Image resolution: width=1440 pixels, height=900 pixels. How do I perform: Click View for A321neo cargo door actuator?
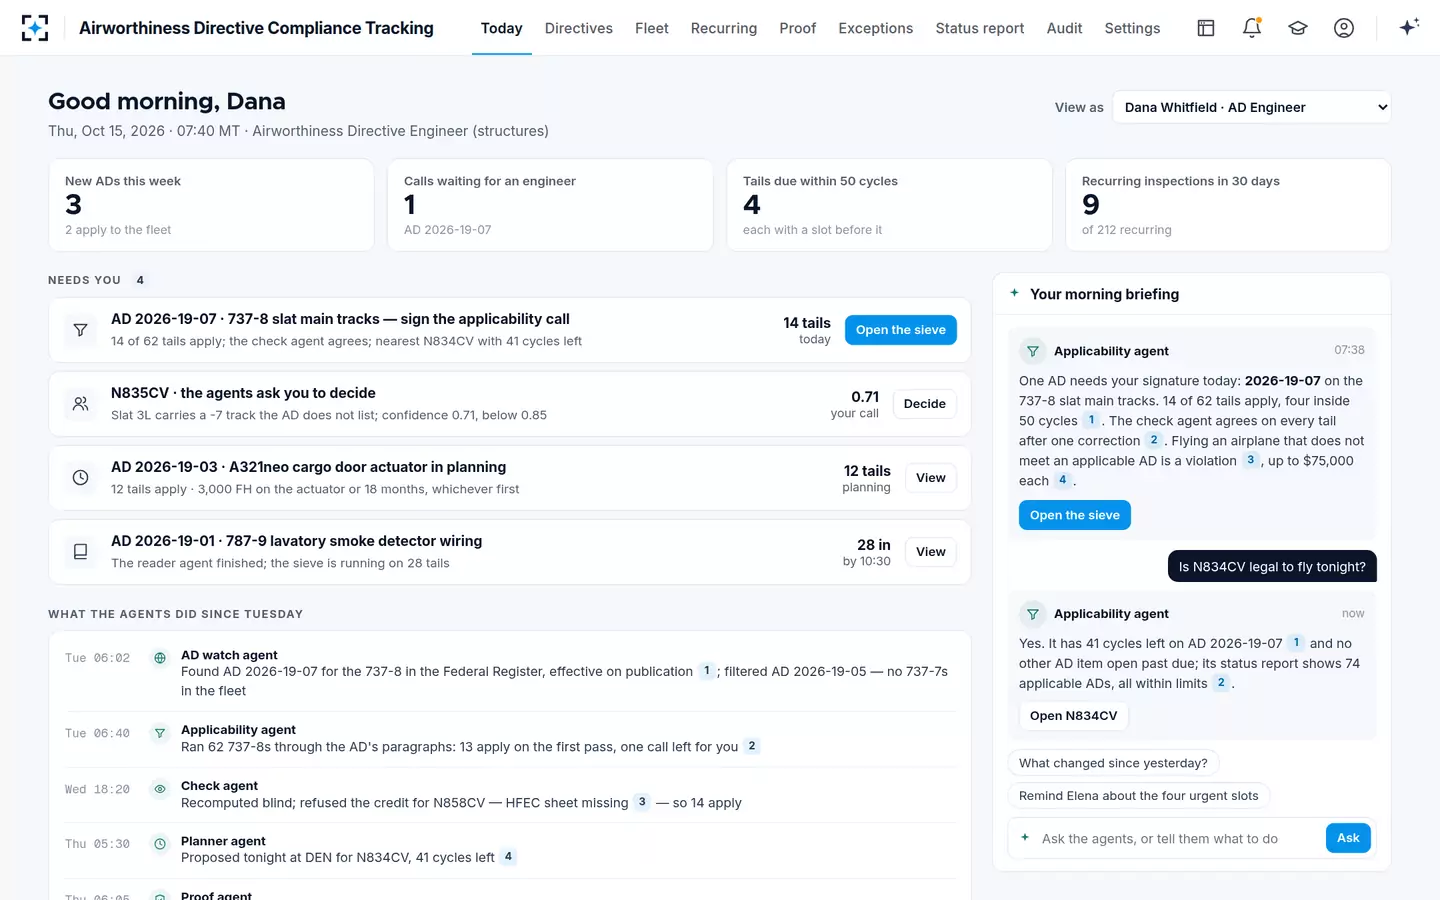(x=931, y=478)
